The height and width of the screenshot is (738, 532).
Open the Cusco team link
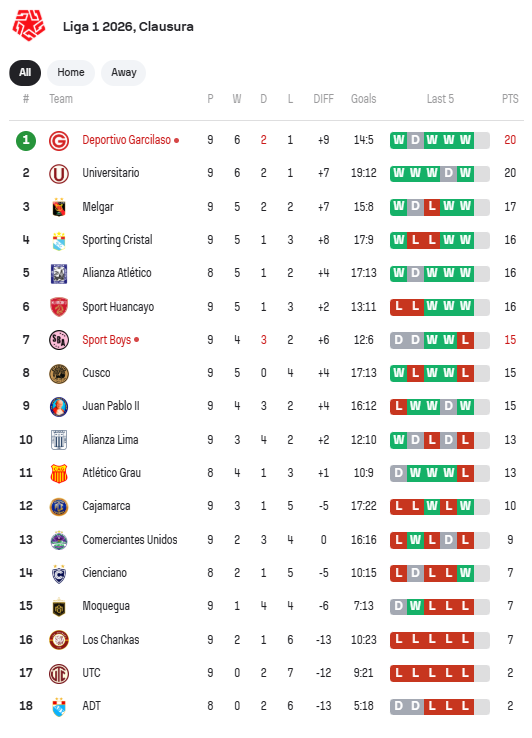tap(96, 373)
